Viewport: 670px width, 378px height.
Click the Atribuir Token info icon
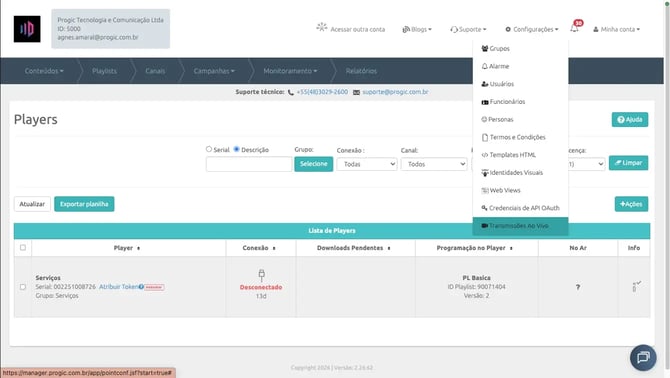tap(141, 287)
